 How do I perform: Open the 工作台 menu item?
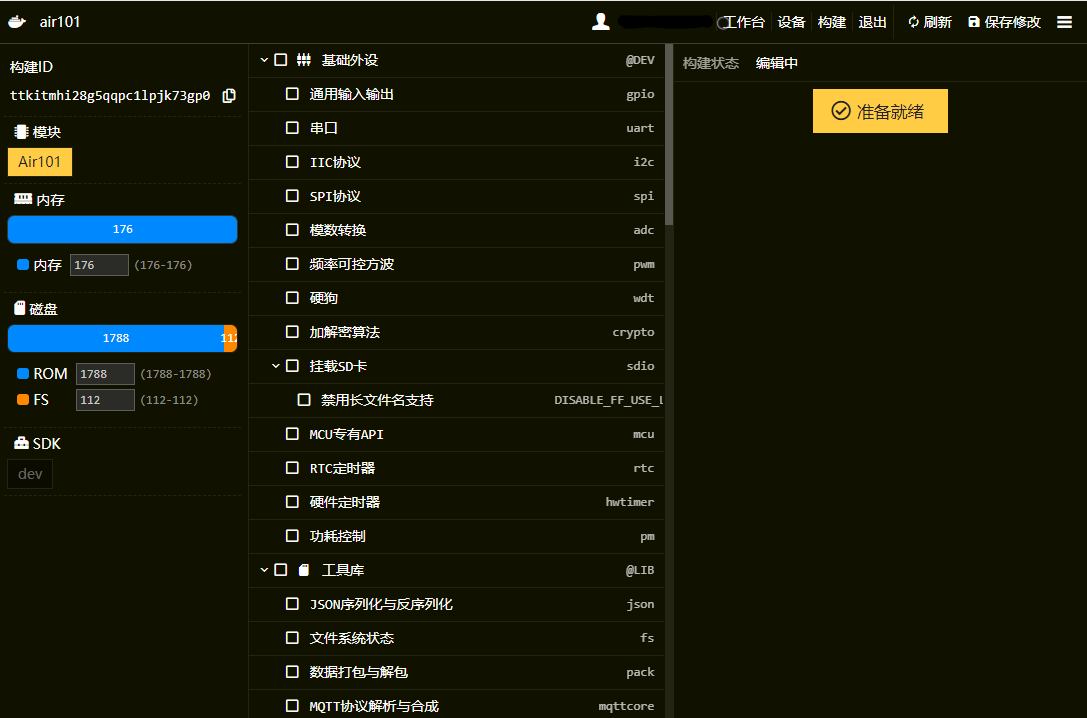click(x=744, y=22)
